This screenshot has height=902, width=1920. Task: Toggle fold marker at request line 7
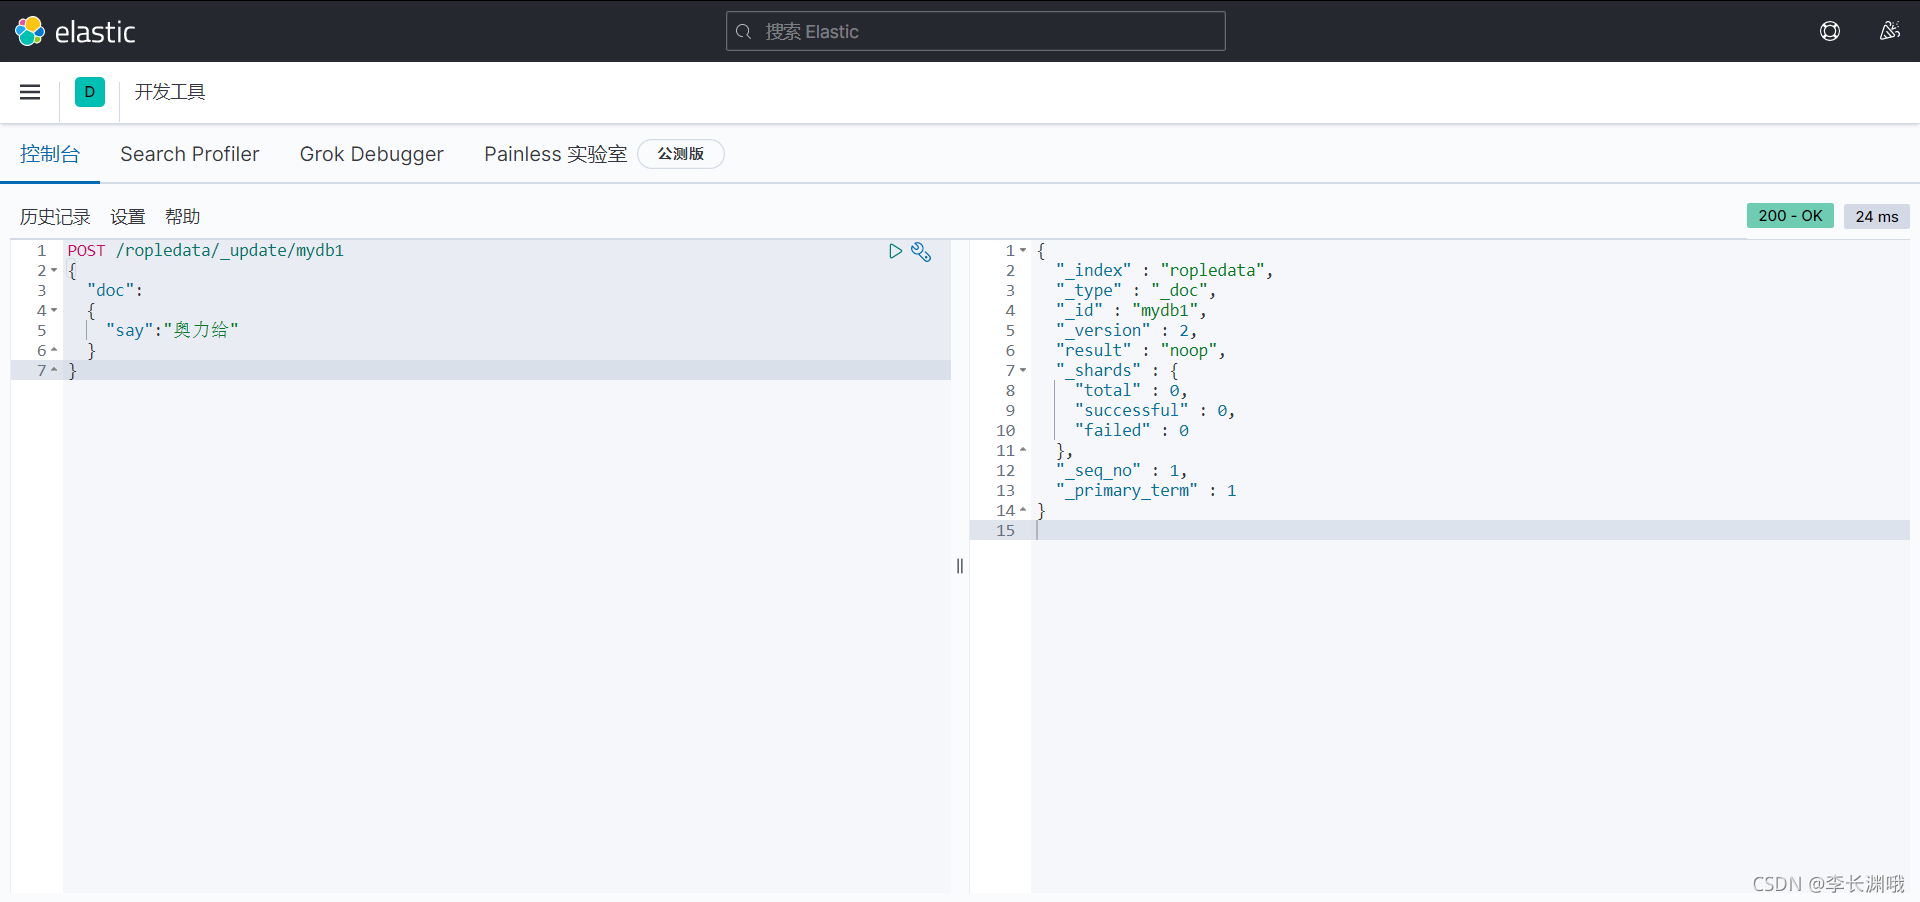pos(54,371)
